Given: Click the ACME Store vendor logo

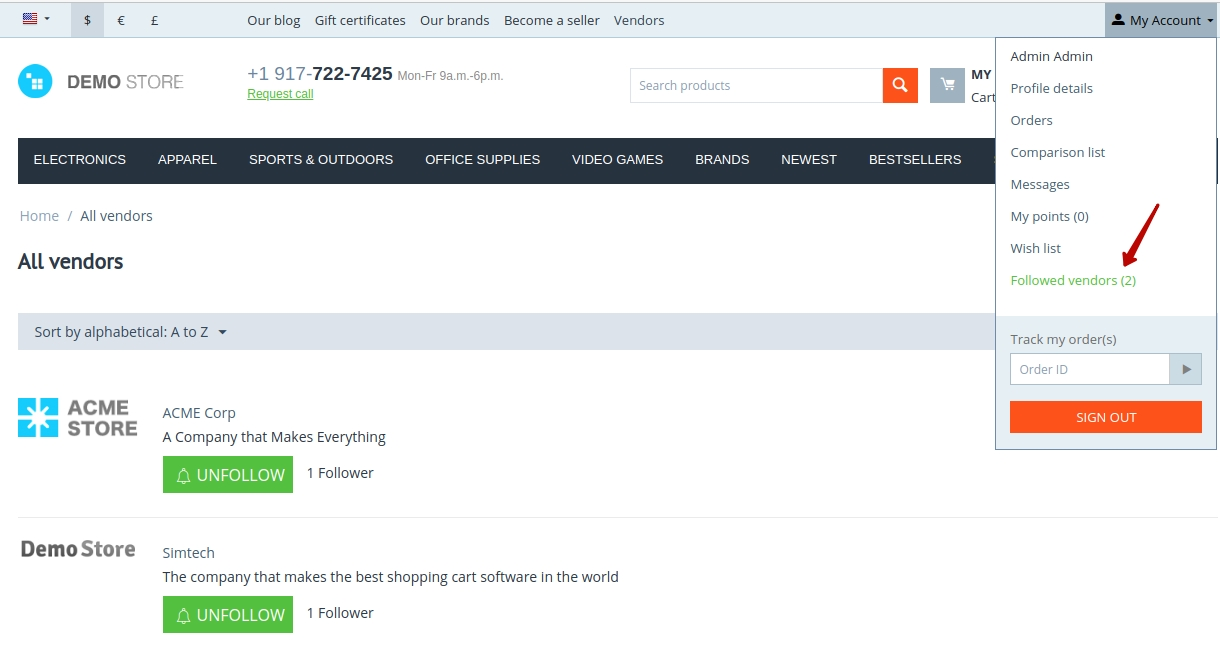Looking at the screenshot, I should pos(78,418).
